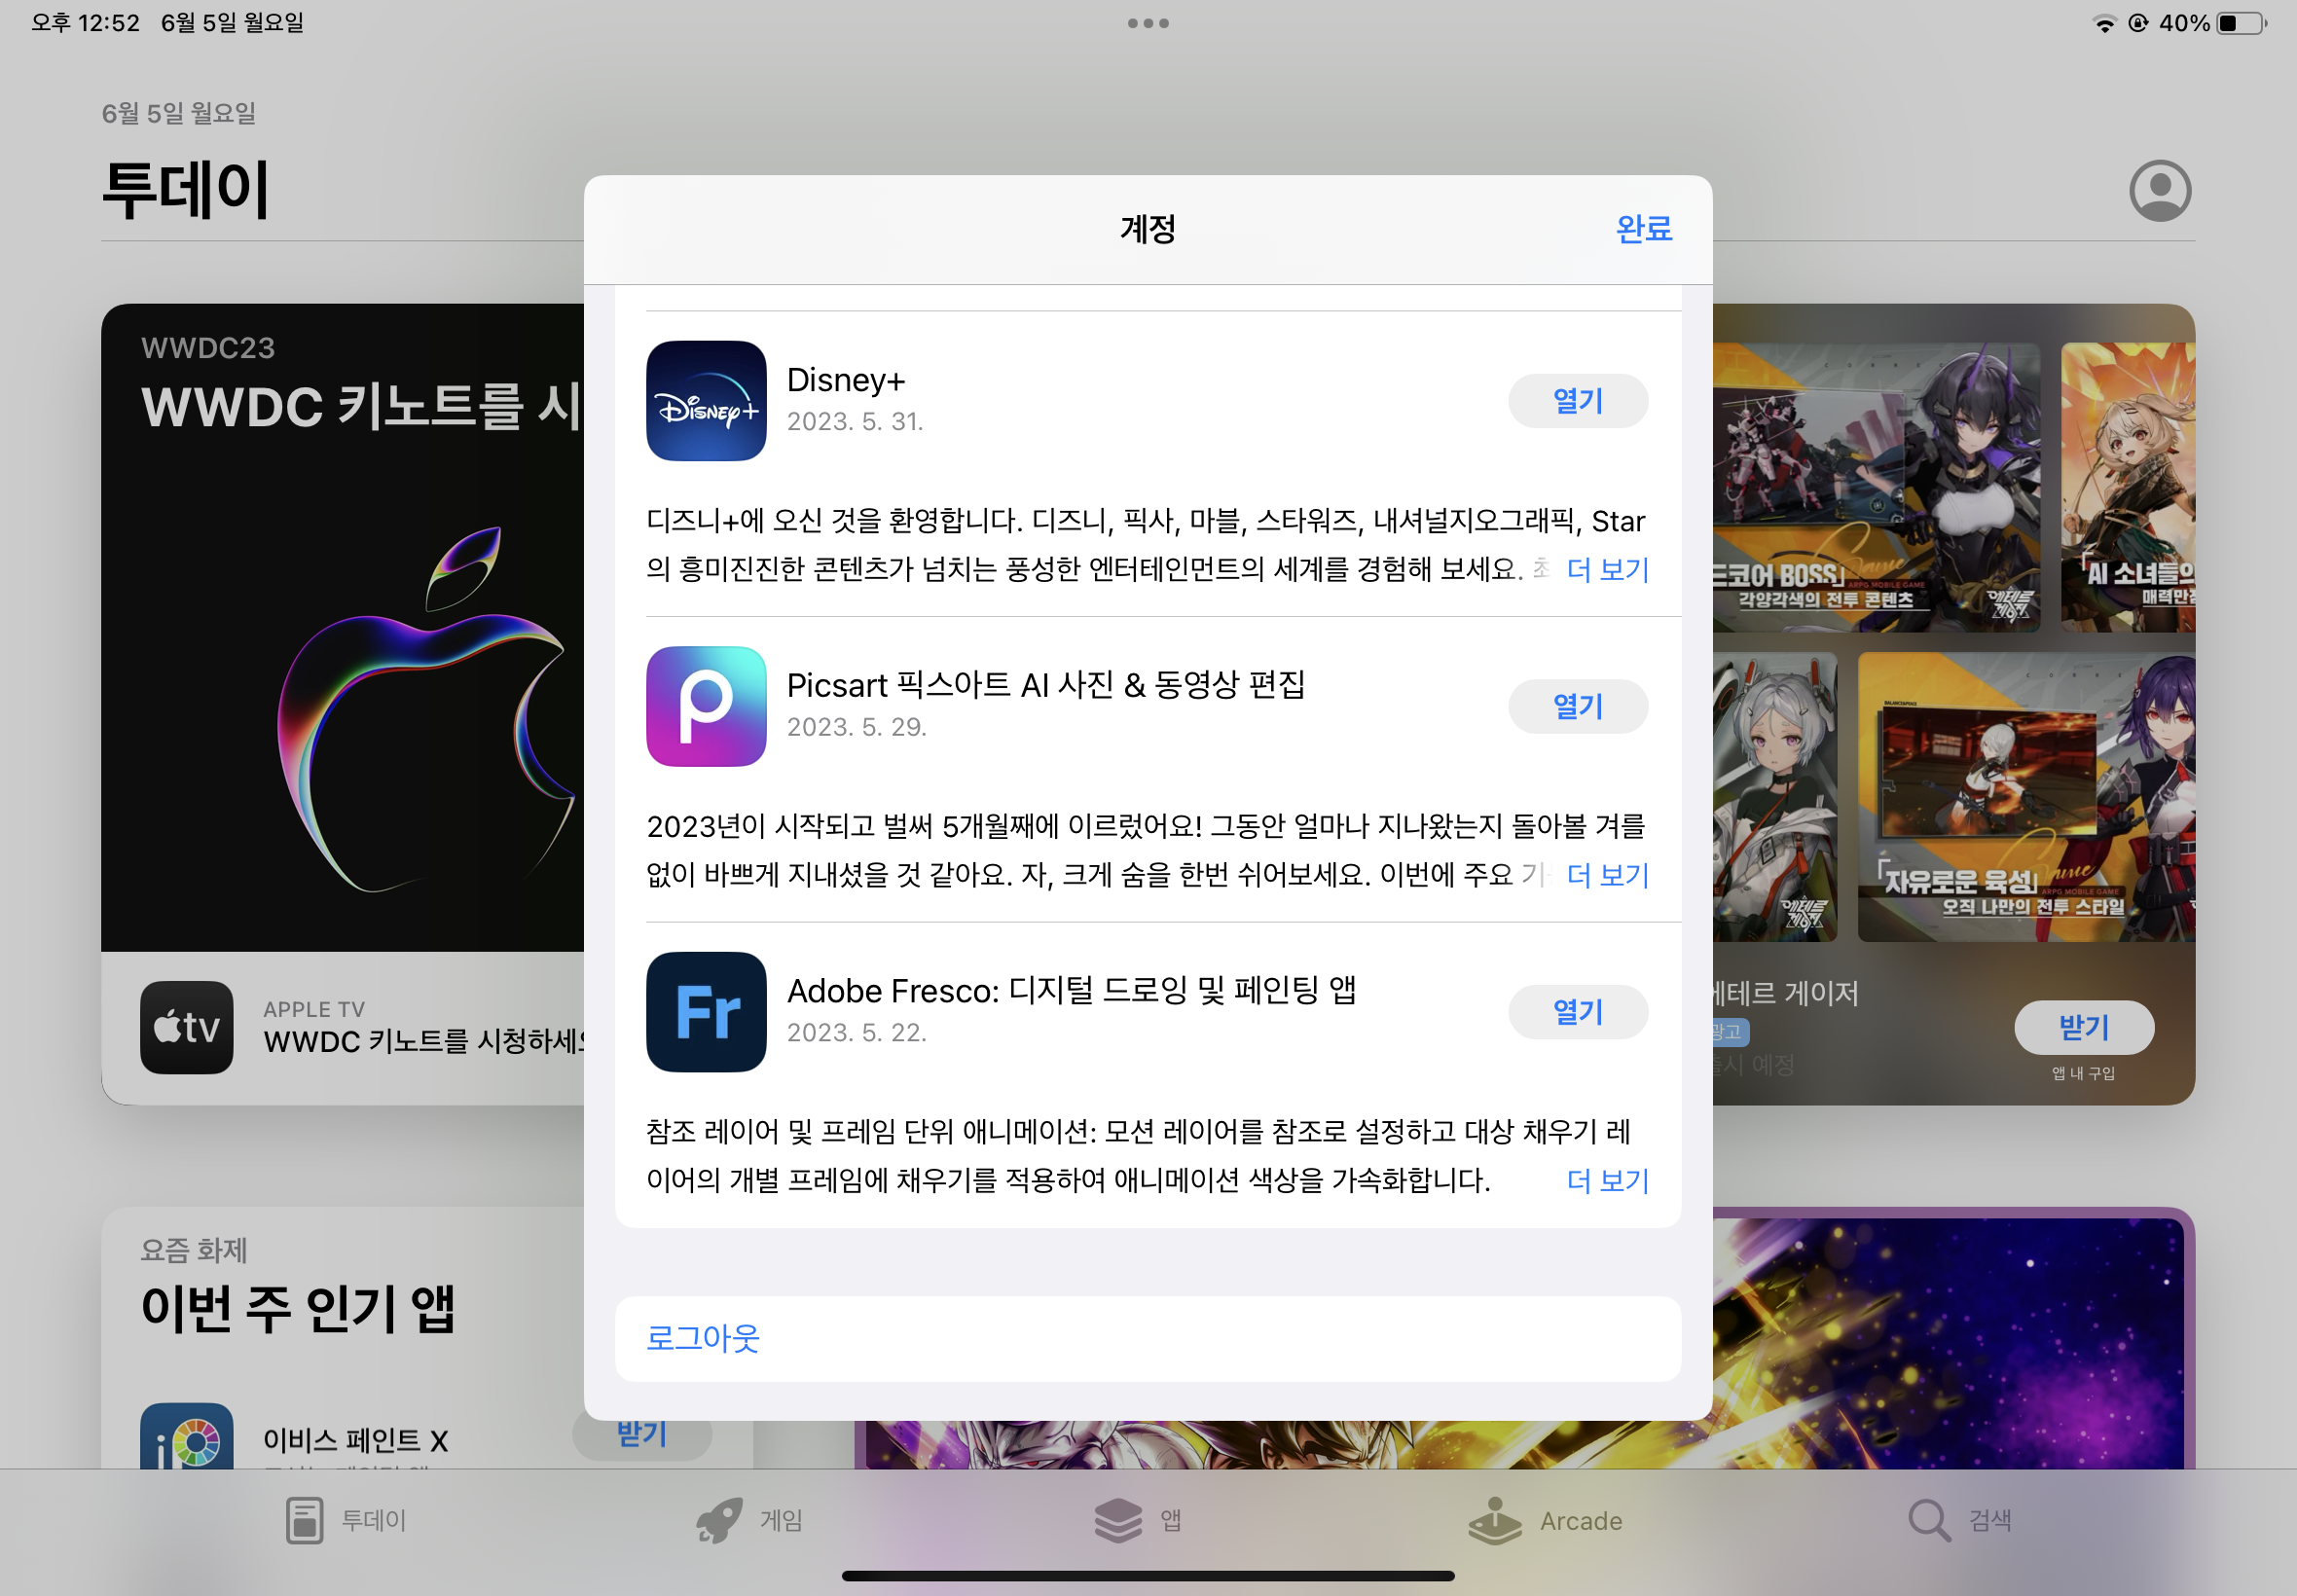Screen dimensions: 2297x1596
Task: Switch to the 검색 tab
Action: [1959, 1520]
